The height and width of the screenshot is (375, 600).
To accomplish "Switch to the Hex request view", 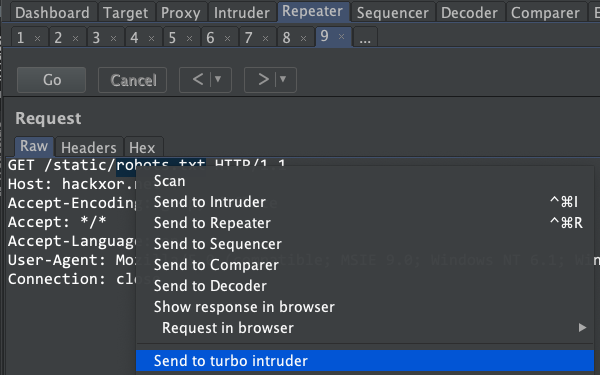I will point(142,147).
